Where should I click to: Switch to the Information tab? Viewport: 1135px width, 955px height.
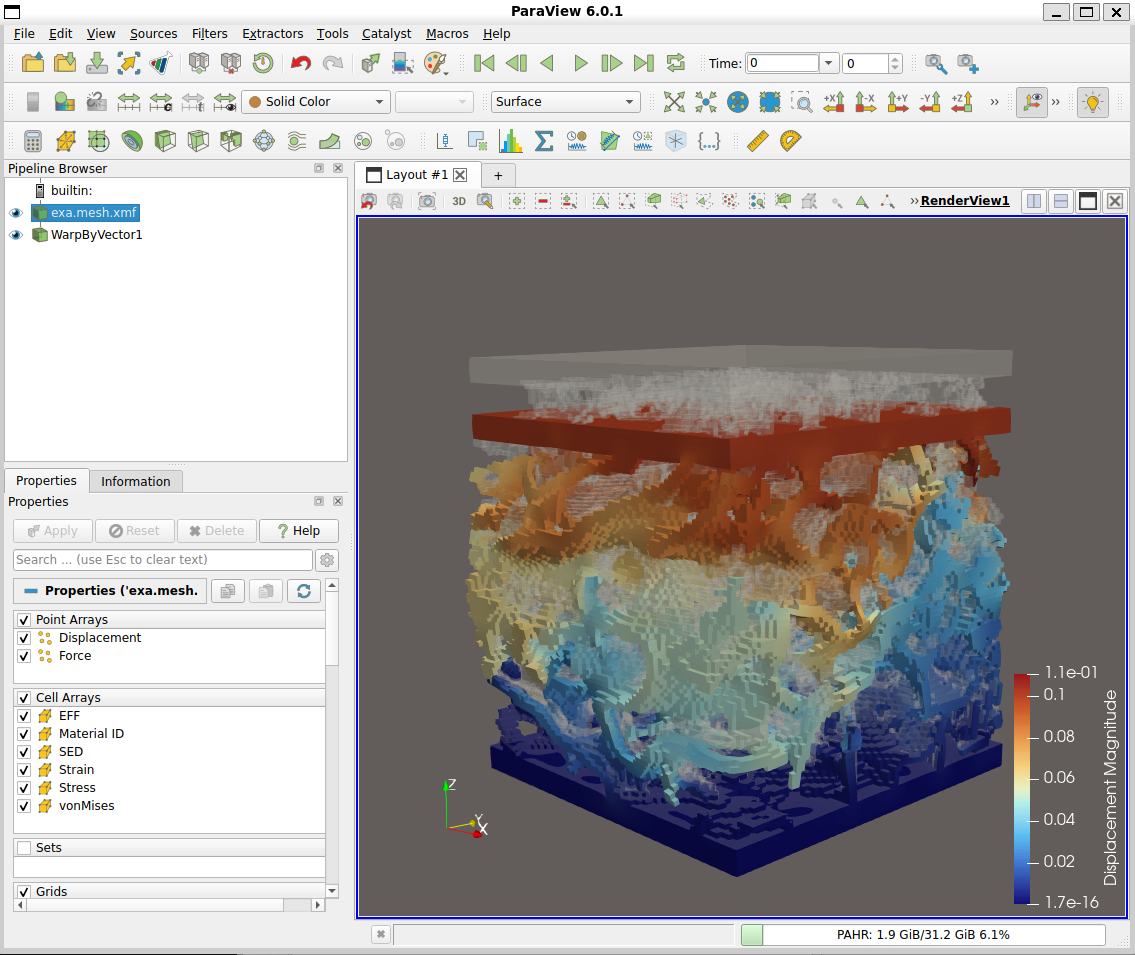(135, 481)
